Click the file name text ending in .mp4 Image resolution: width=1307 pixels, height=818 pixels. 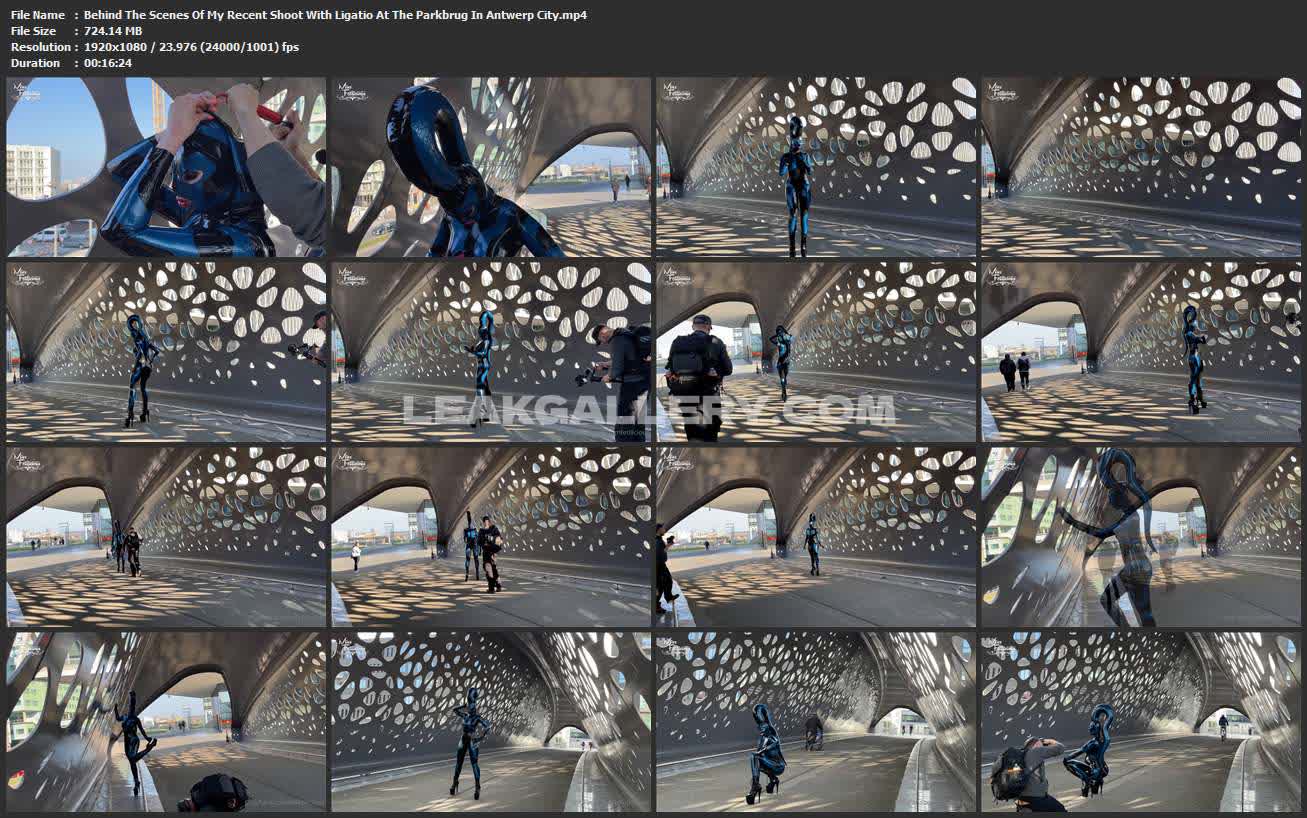click(x=335, y=15)
